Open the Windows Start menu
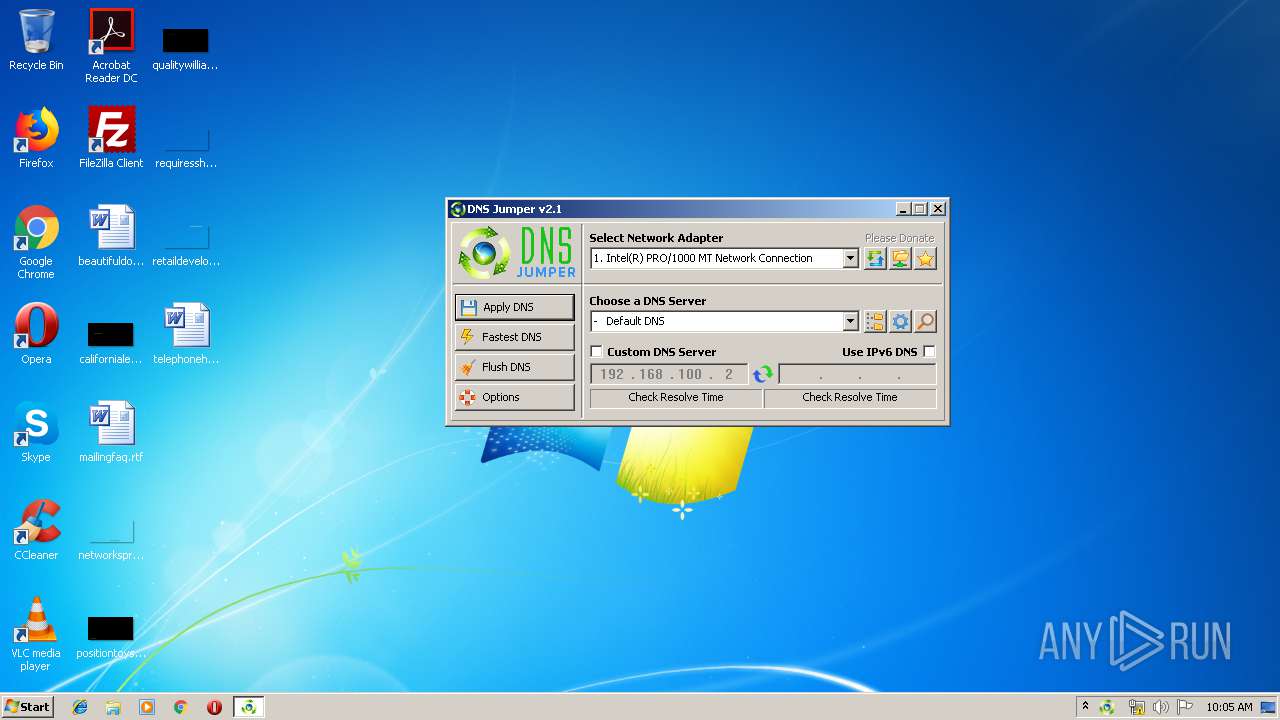 point(28,706)
